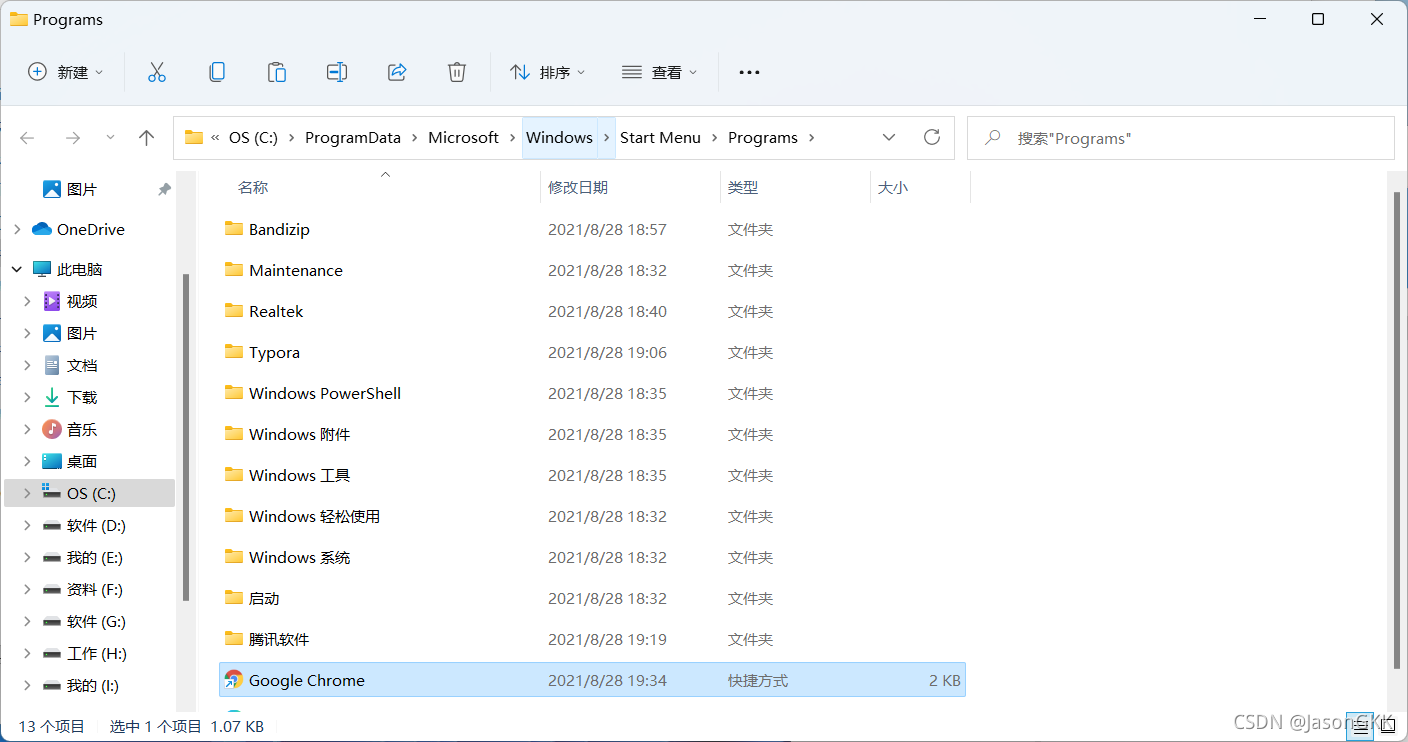Click the Google Chrome shortcut icon
The image size is (1408, 742).
pyautogui.click(x=233, y=680)
